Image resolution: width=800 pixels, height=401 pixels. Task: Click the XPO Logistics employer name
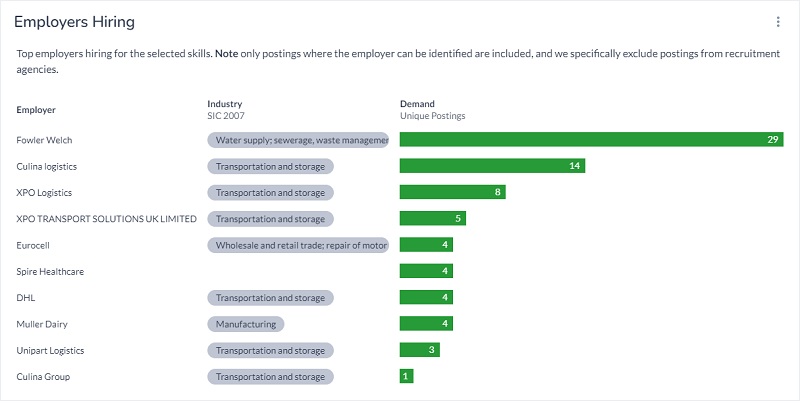44,192
